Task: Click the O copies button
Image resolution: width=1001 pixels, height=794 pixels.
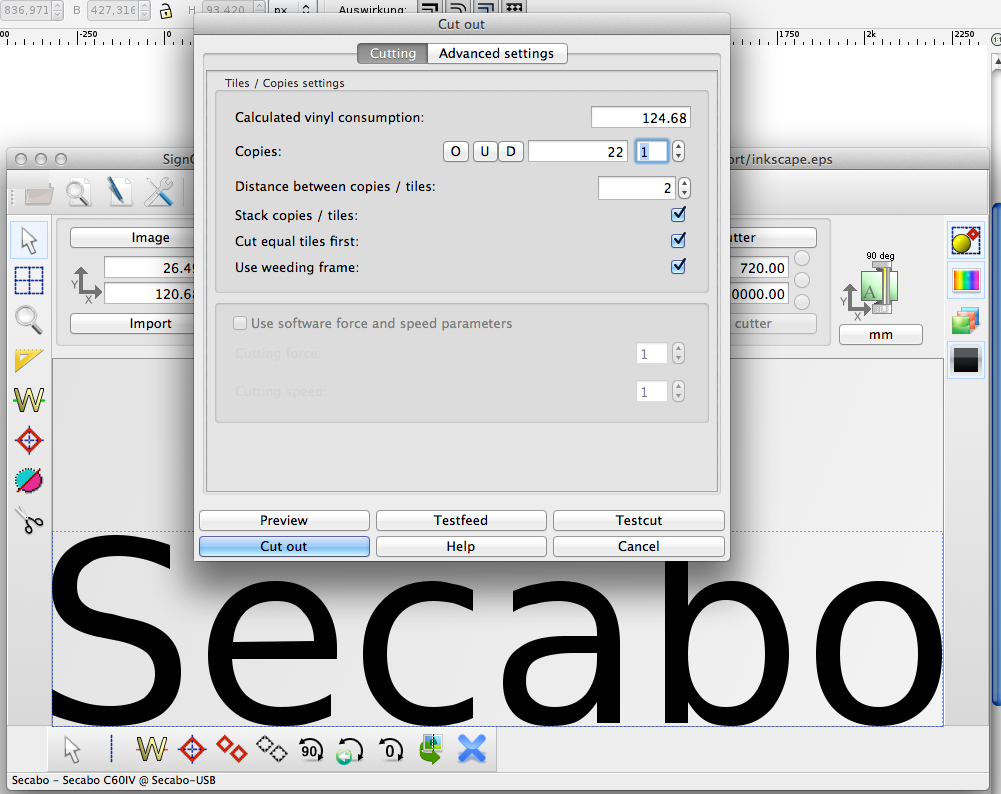Action: coord(456,151)
